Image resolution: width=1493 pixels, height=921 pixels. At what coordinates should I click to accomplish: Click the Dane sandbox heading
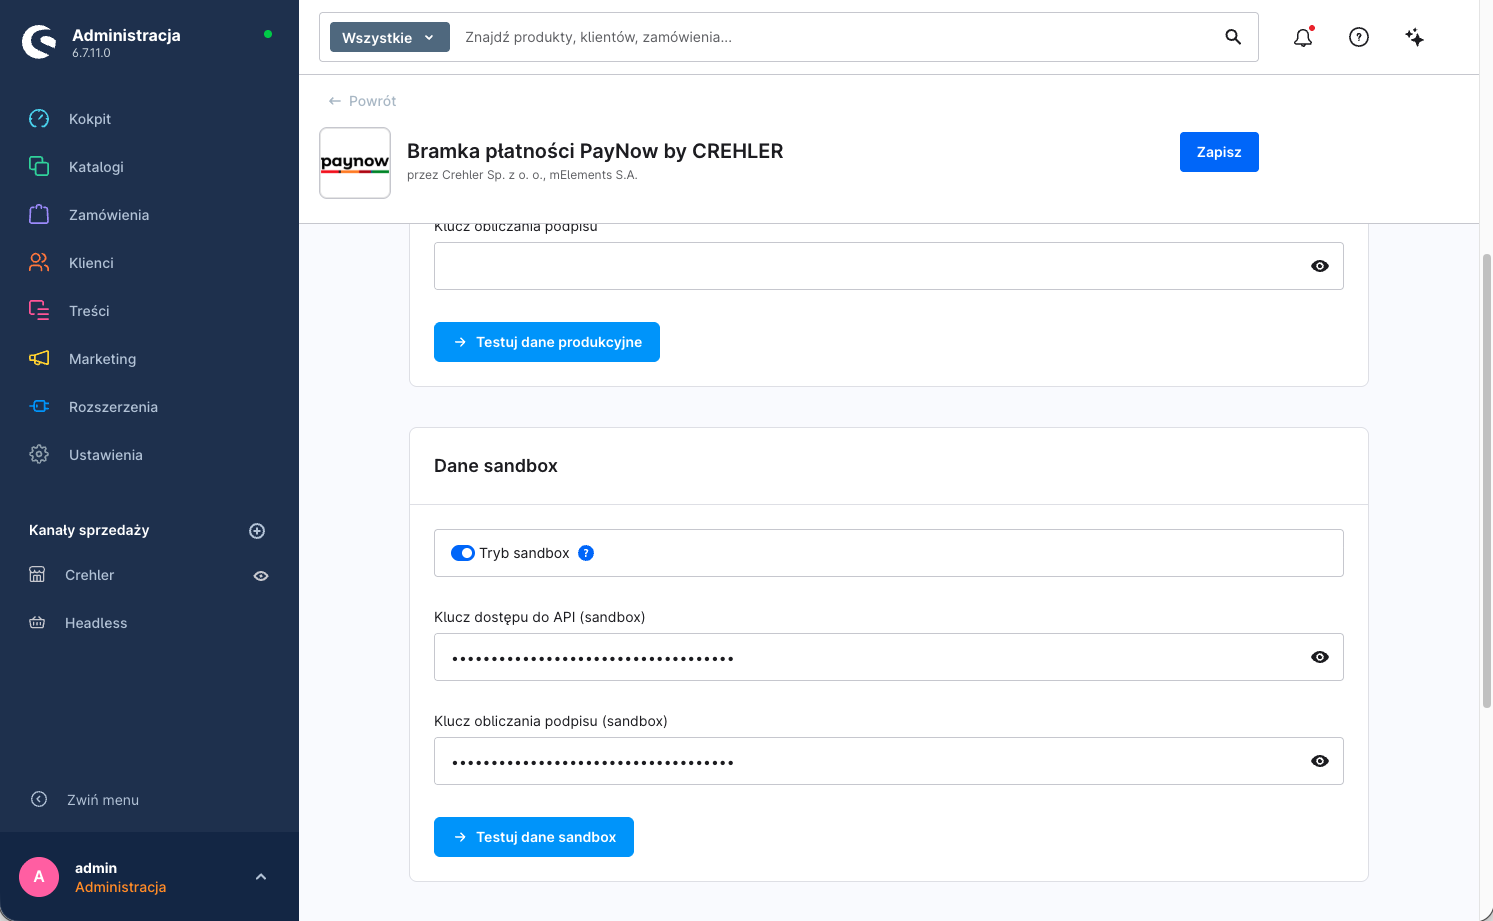(496, 466)
